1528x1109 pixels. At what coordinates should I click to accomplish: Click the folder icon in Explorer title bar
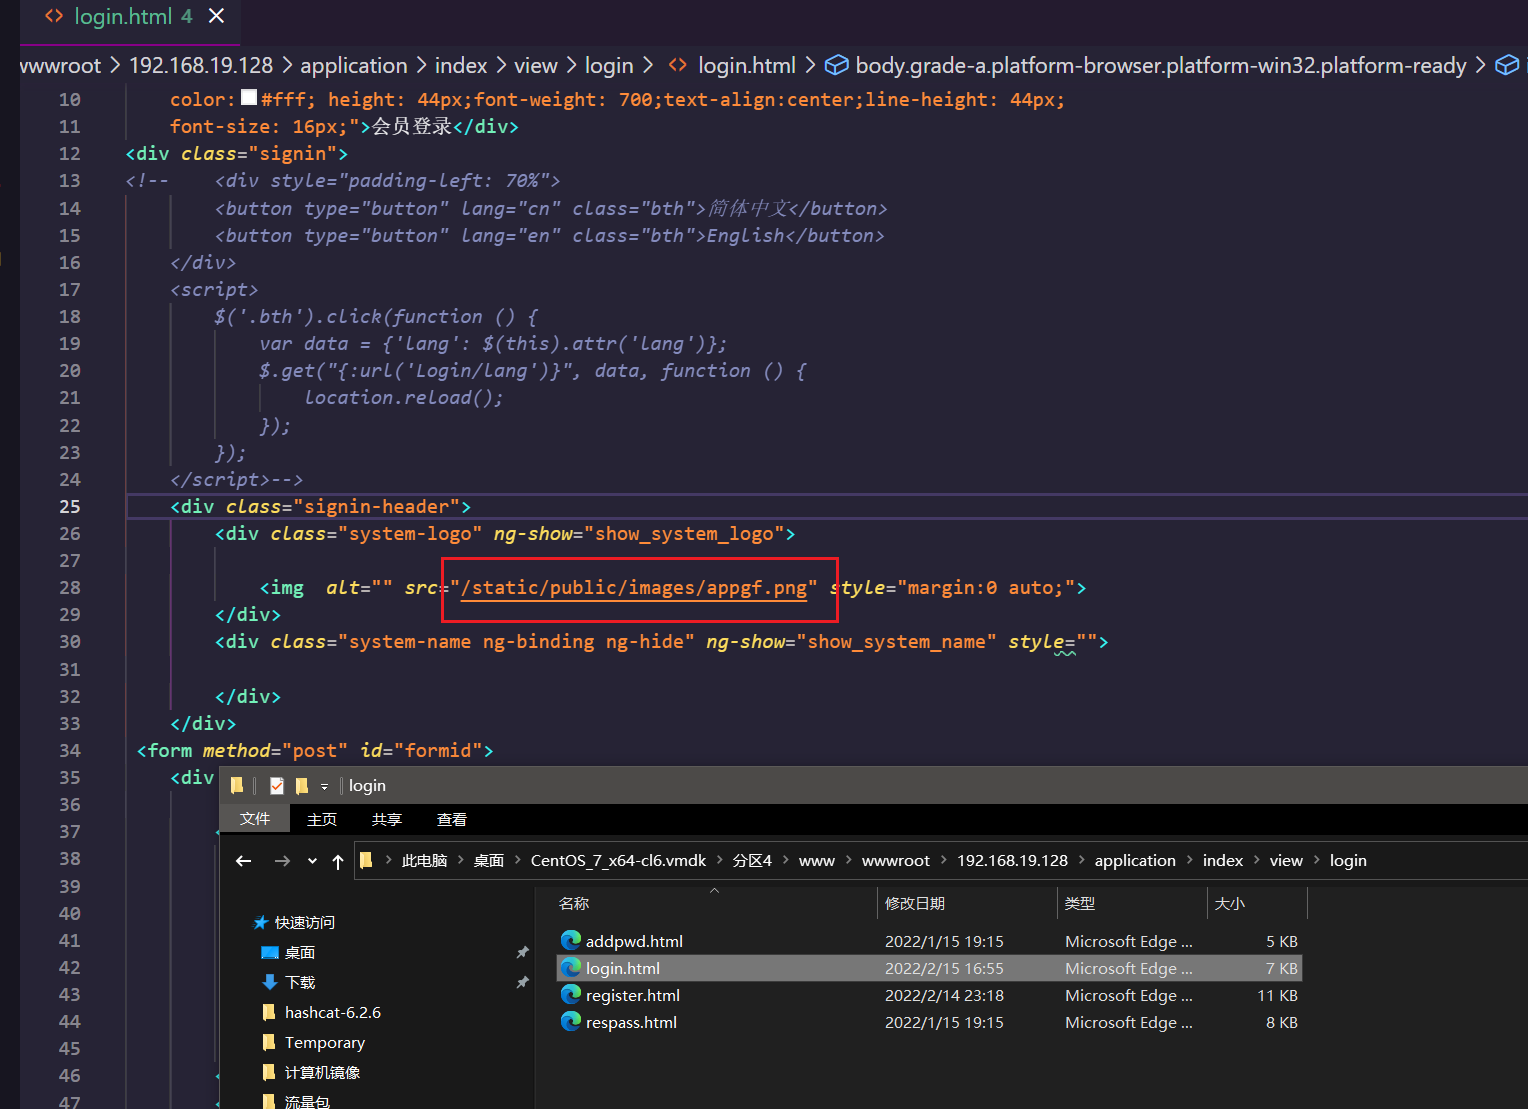(237, 786)
